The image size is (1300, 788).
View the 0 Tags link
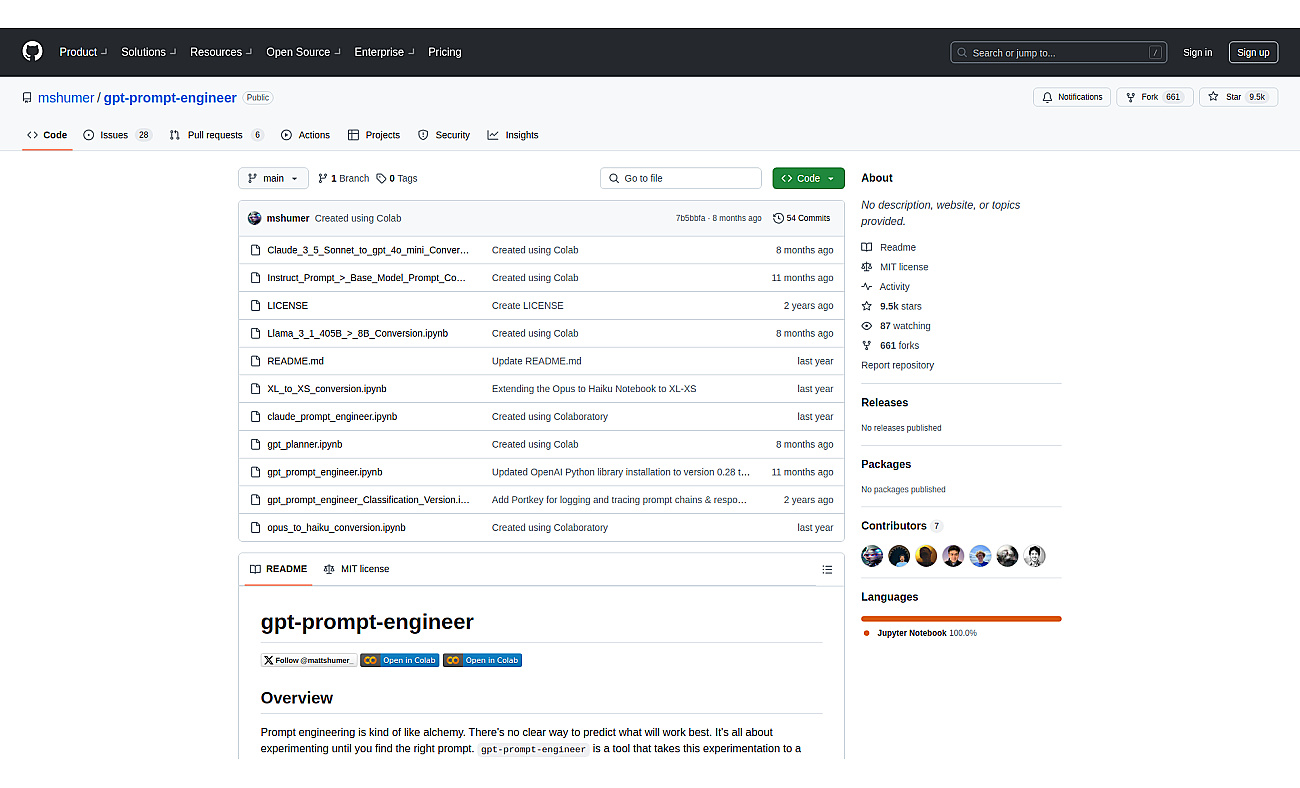tap(397, 178)
